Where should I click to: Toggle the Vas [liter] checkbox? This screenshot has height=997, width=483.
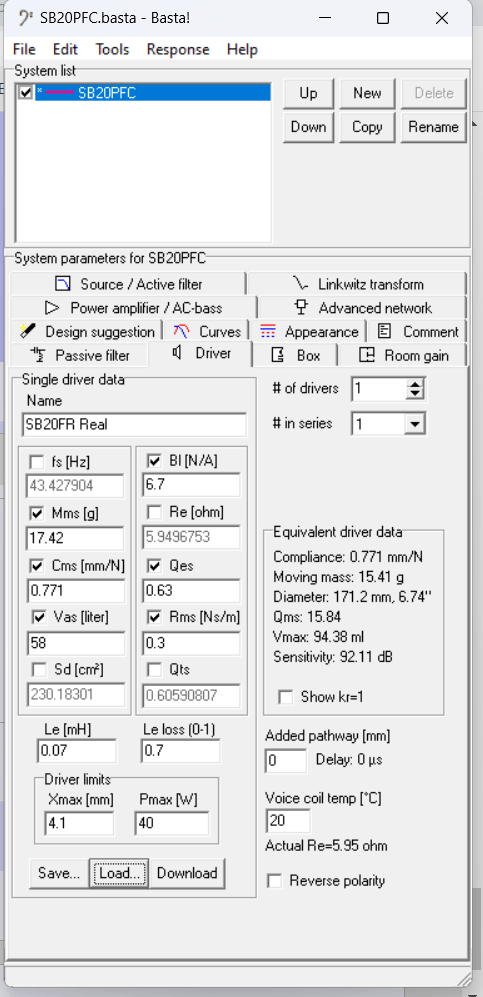(x=37, y=617)
